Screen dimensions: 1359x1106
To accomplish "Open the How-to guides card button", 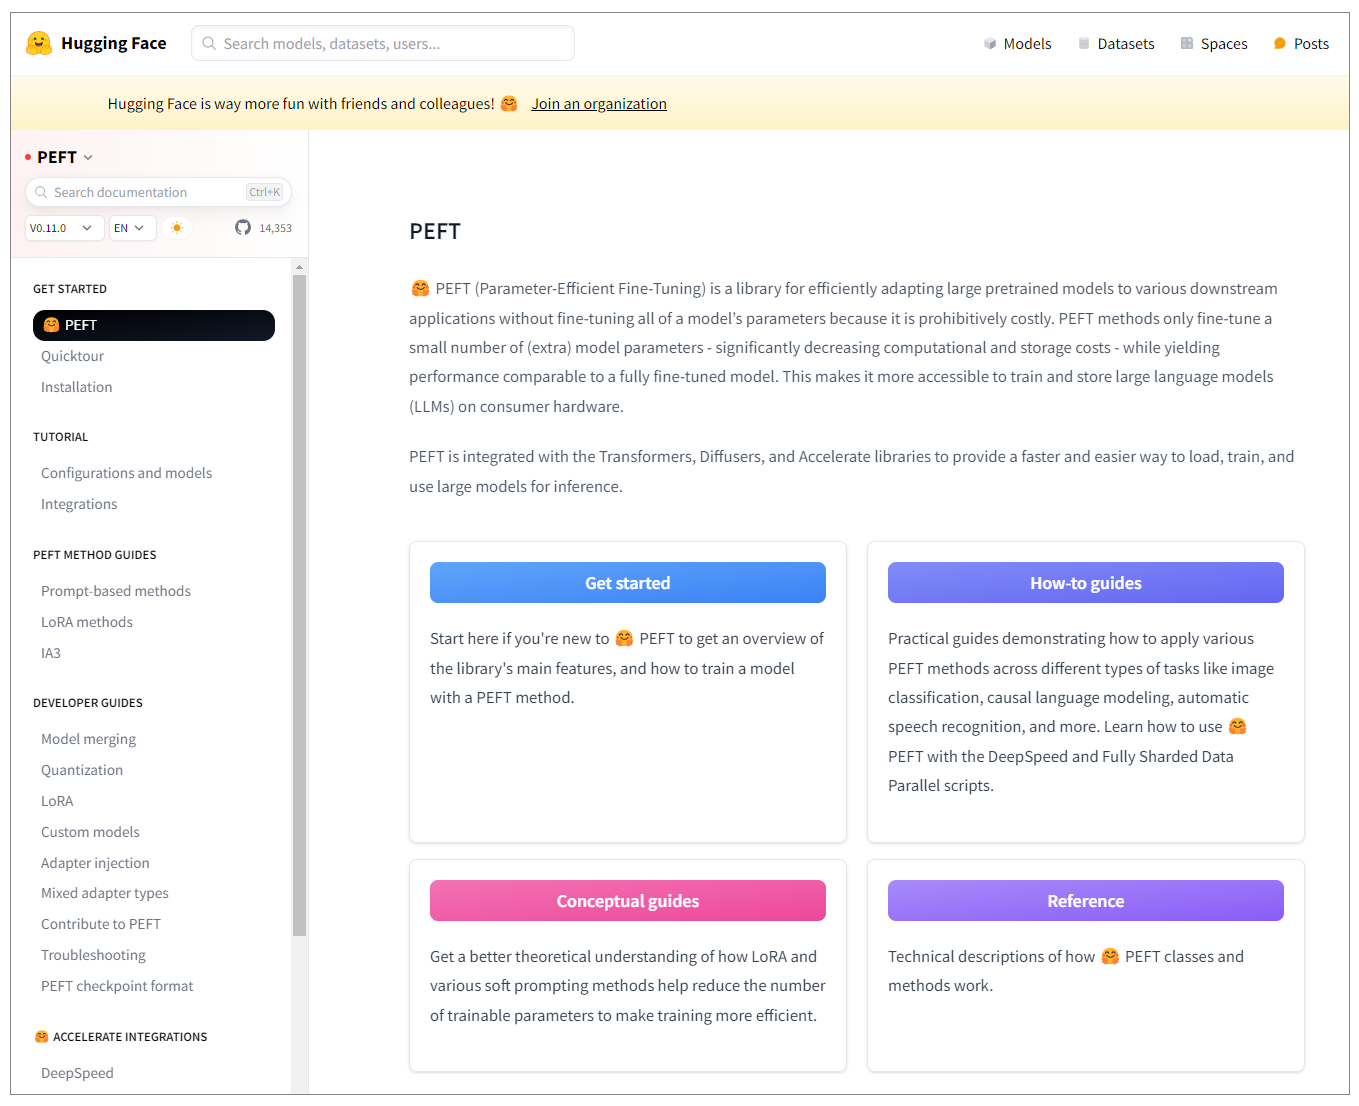I will pos(1085,583).
